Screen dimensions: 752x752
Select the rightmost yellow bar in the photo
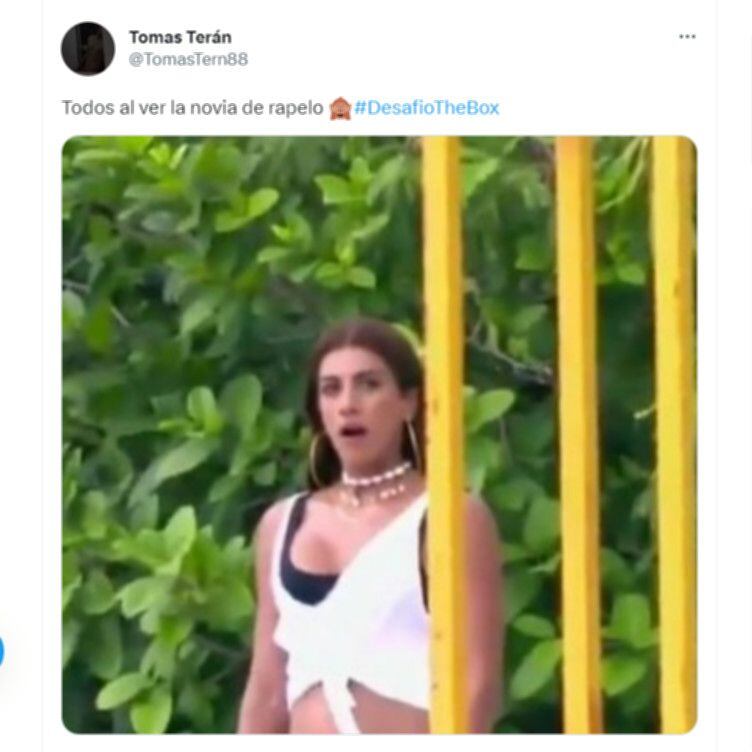point(673,430)
